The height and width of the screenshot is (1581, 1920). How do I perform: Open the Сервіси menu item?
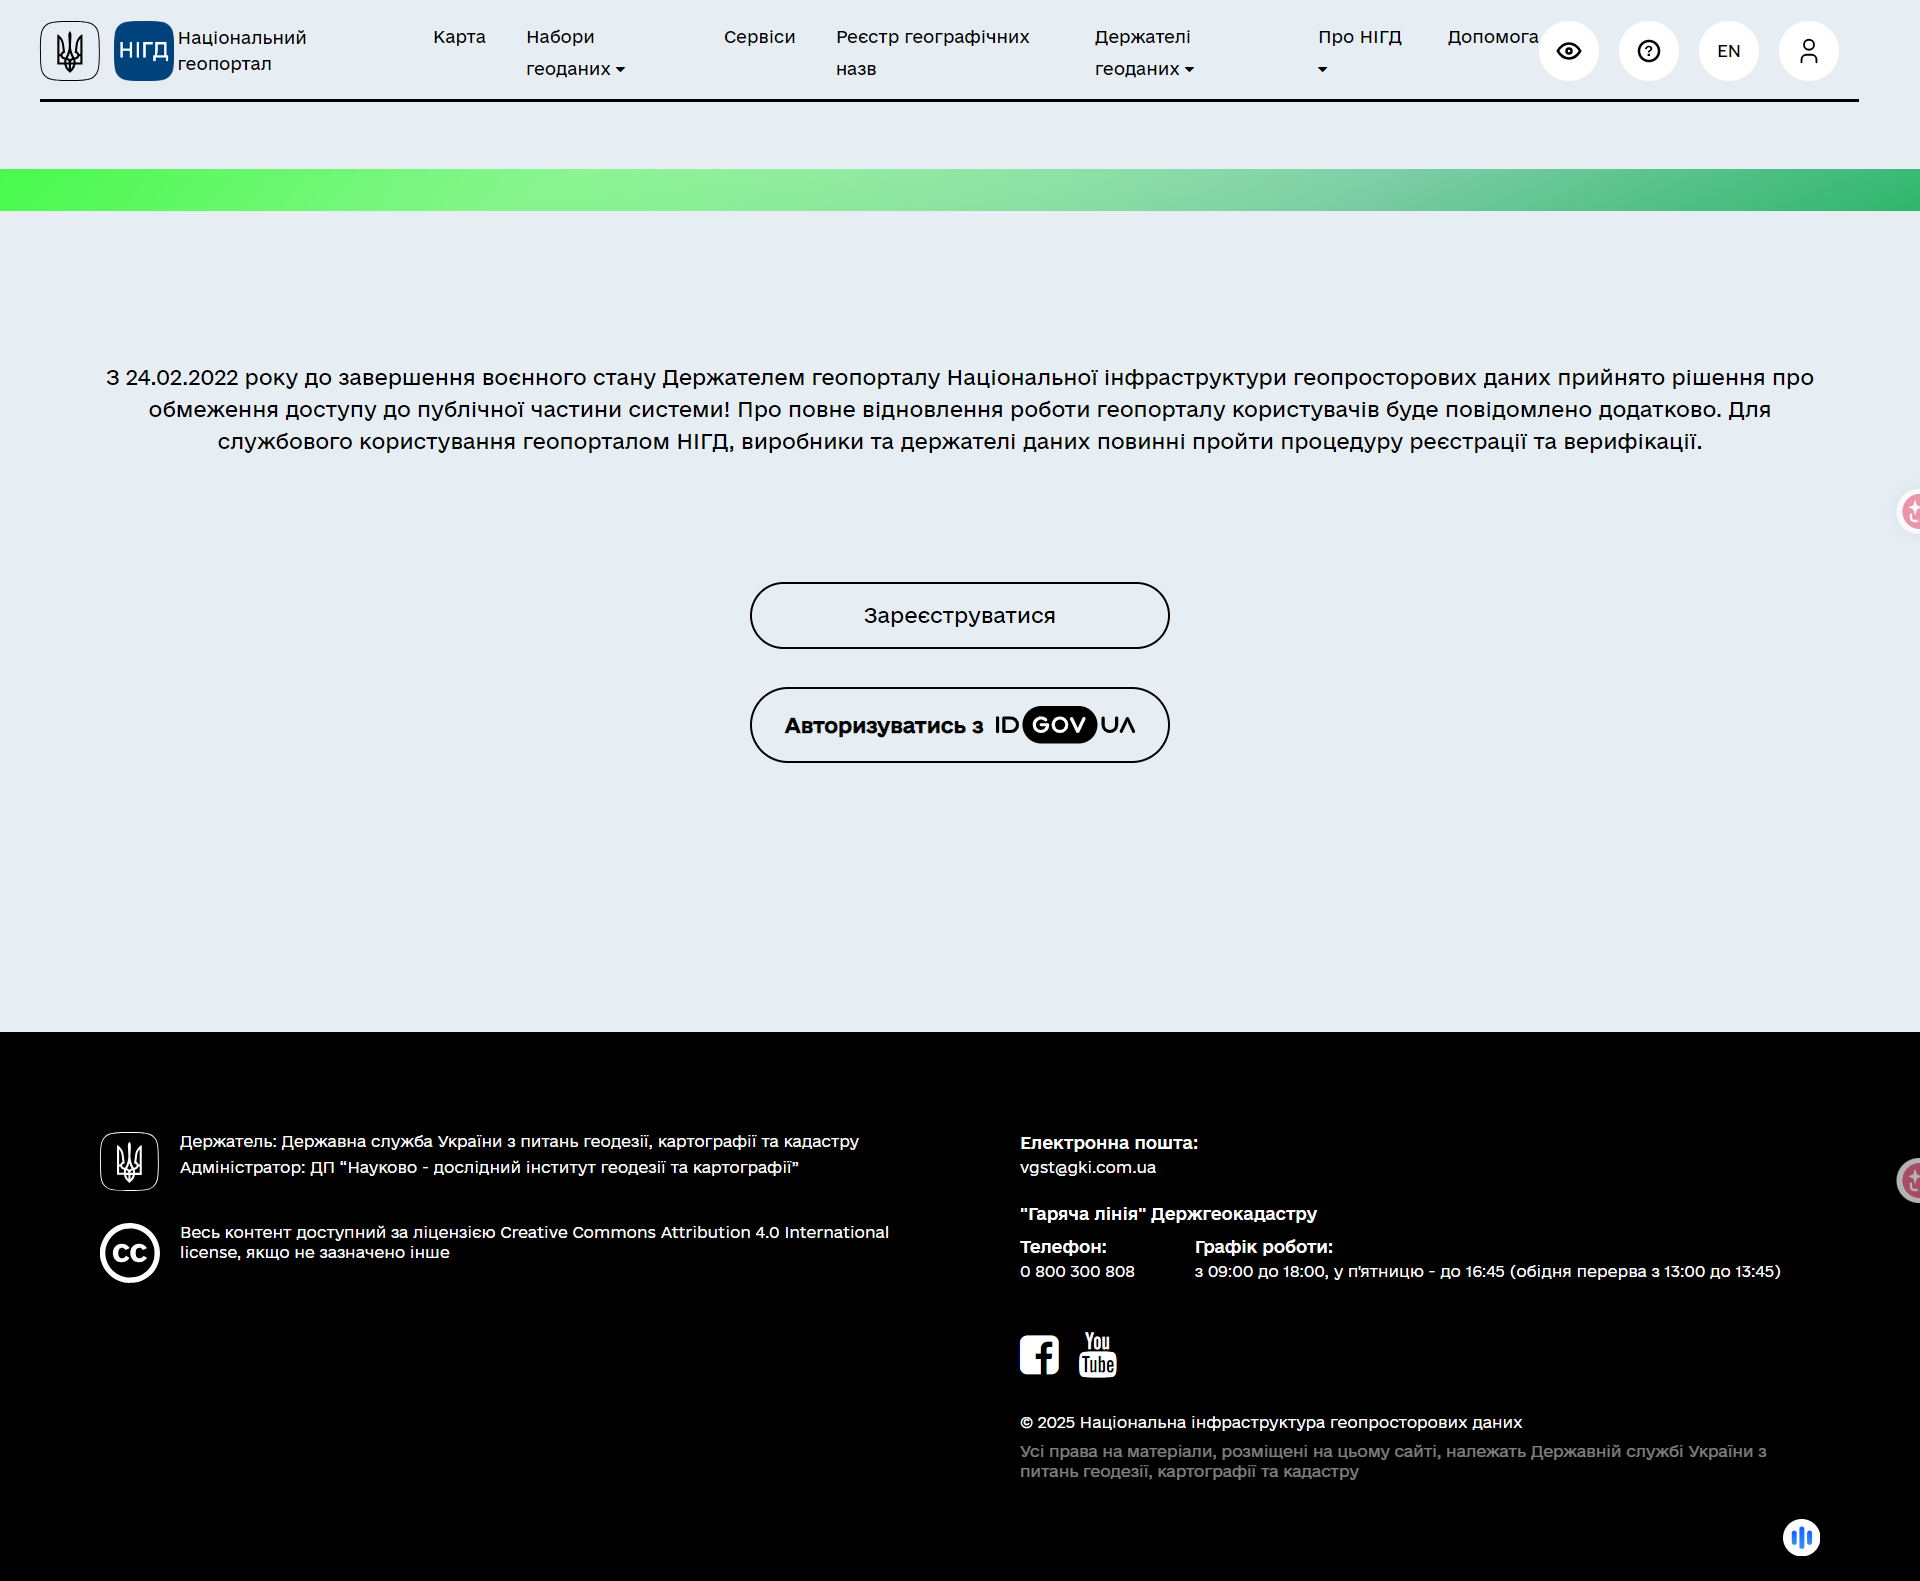759,37
